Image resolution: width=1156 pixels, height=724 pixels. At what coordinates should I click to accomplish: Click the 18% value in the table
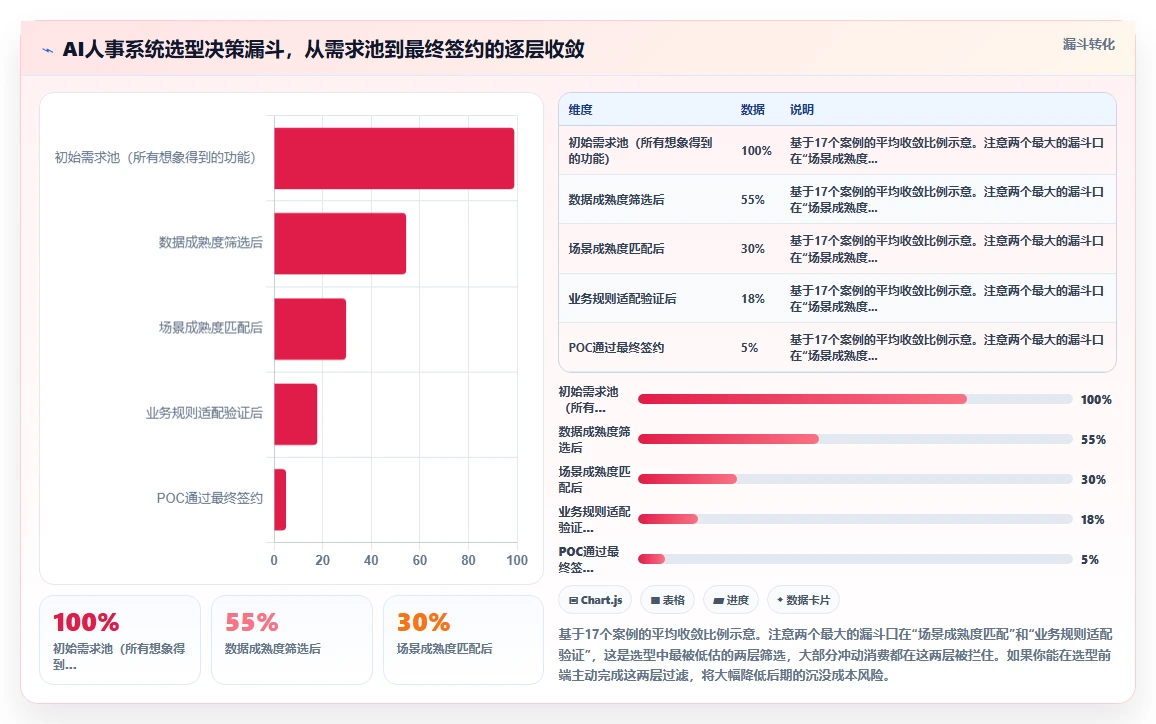coord(753,299)
